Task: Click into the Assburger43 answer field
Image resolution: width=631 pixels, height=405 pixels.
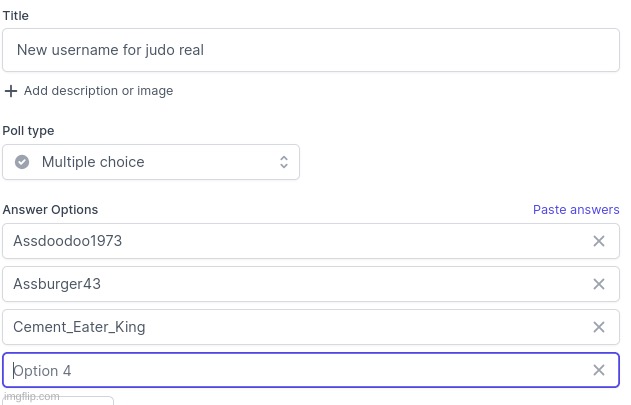Action: 311,284
